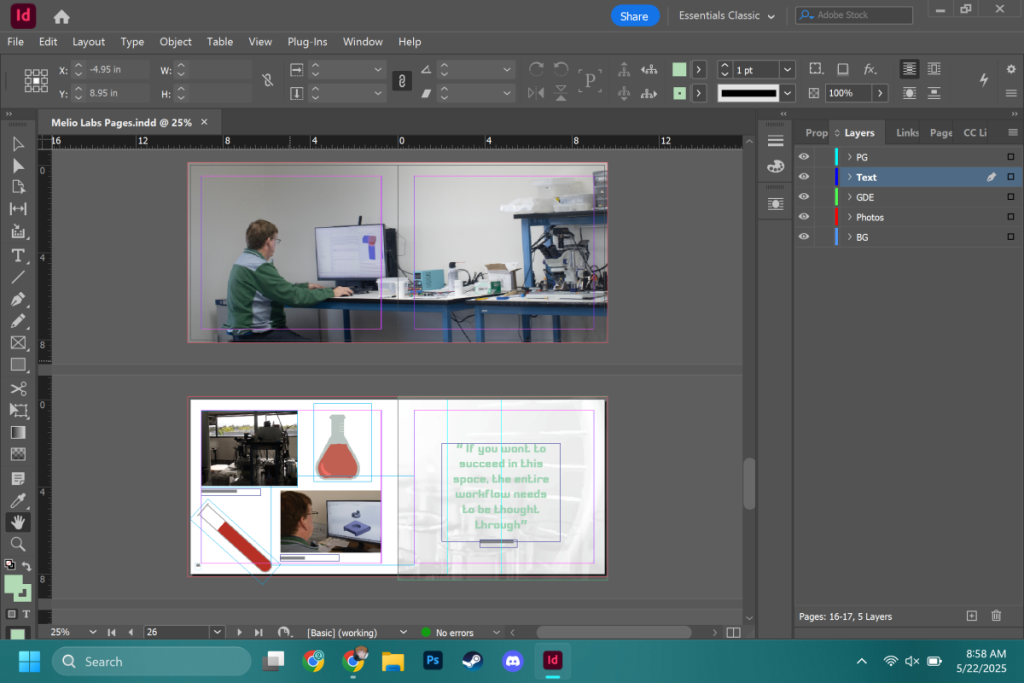Hide the Photos layer
Viewport: 1024px width, 683px height.
point(804,217)
